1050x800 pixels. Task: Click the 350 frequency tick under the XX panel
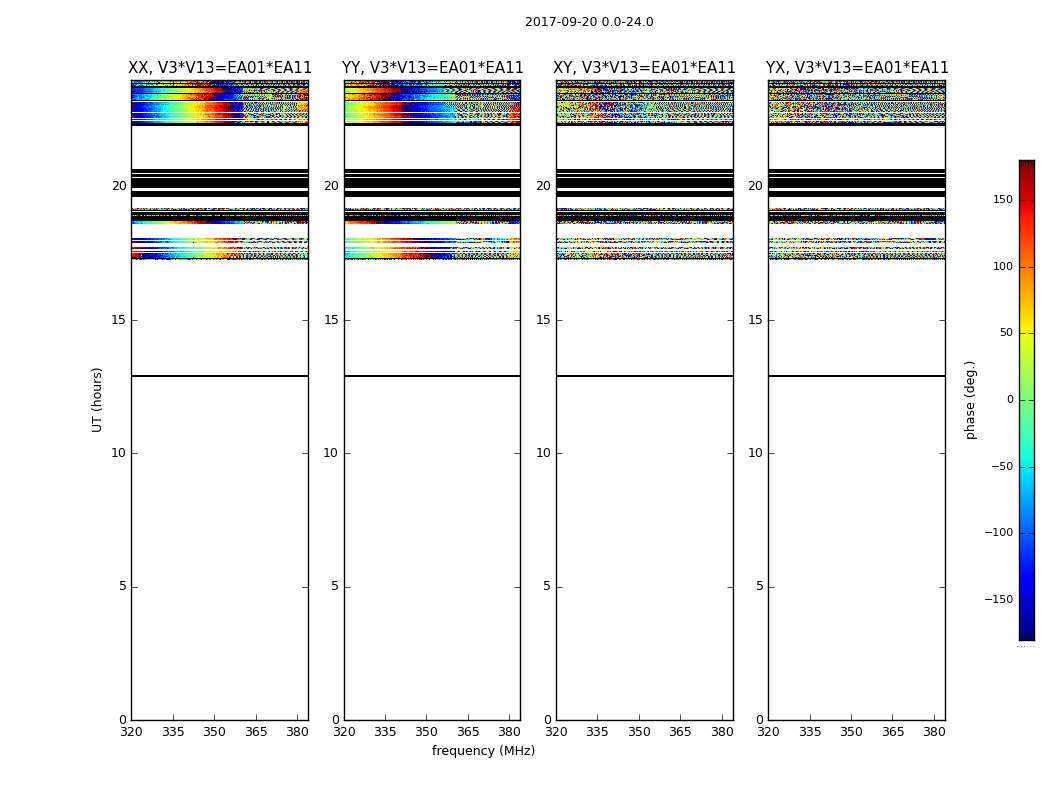(214, 732)
